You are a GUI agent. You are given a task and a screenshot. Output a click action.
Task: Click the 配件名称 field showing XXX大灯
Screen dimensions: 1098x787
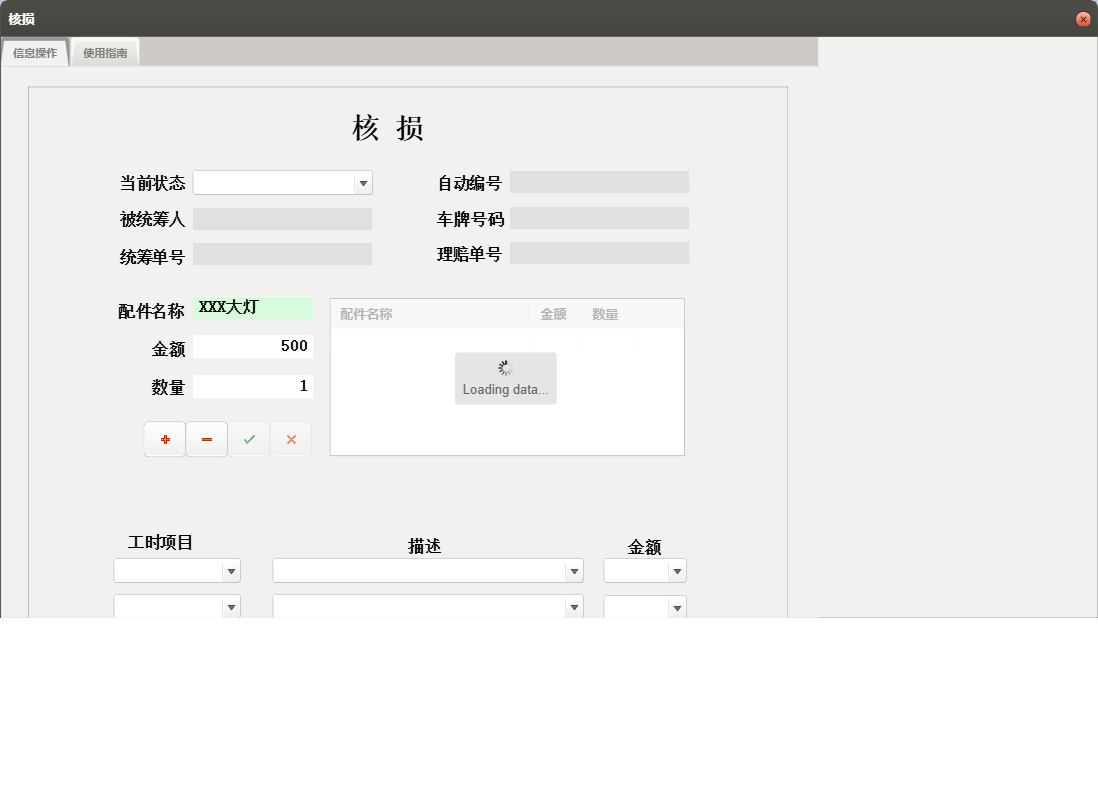coord(253,307)
